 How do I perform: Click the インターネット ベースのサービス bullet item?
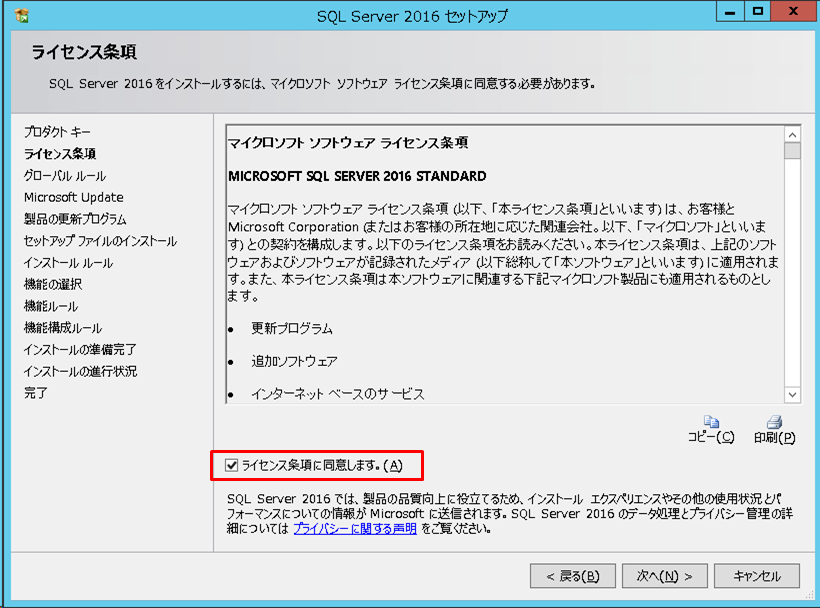338,394
